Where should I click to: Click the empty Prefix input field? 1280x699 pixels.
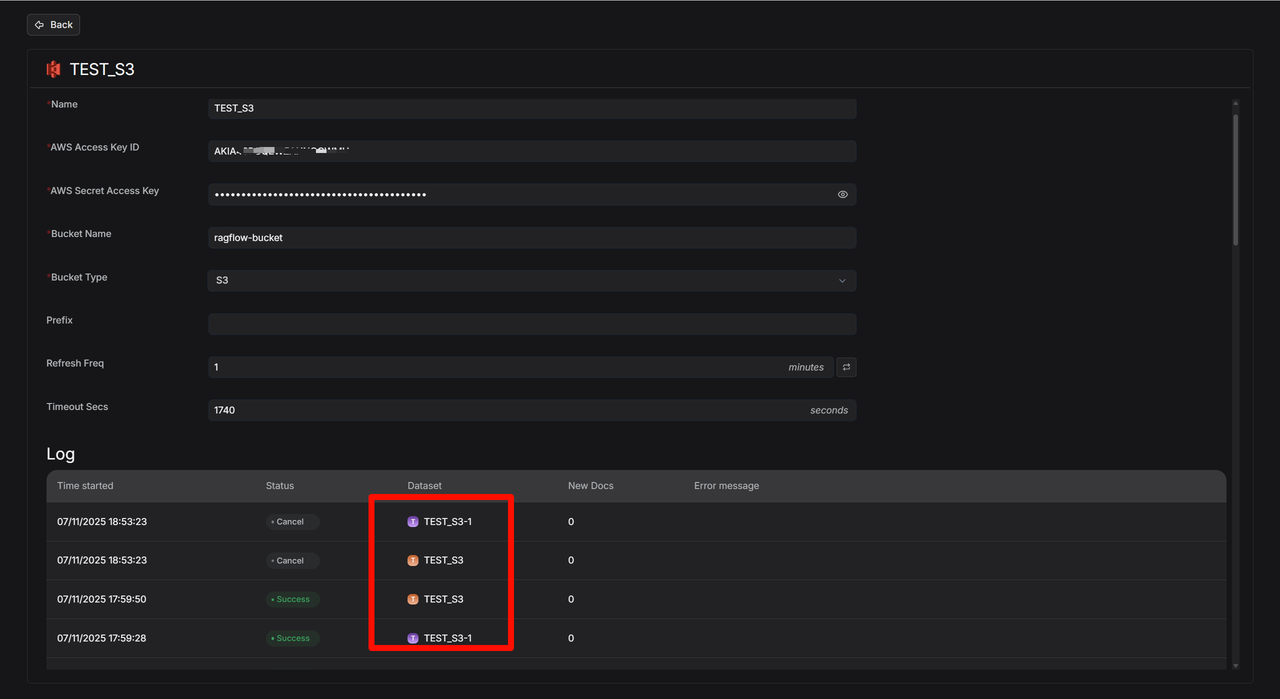coord(532,324)
